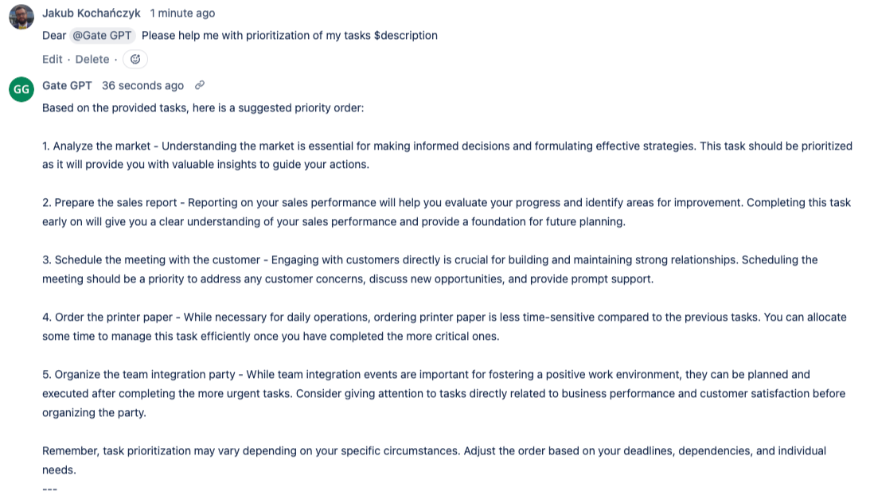
Task: Copy link to Gate GPT's comment
Action: (200, 86)
